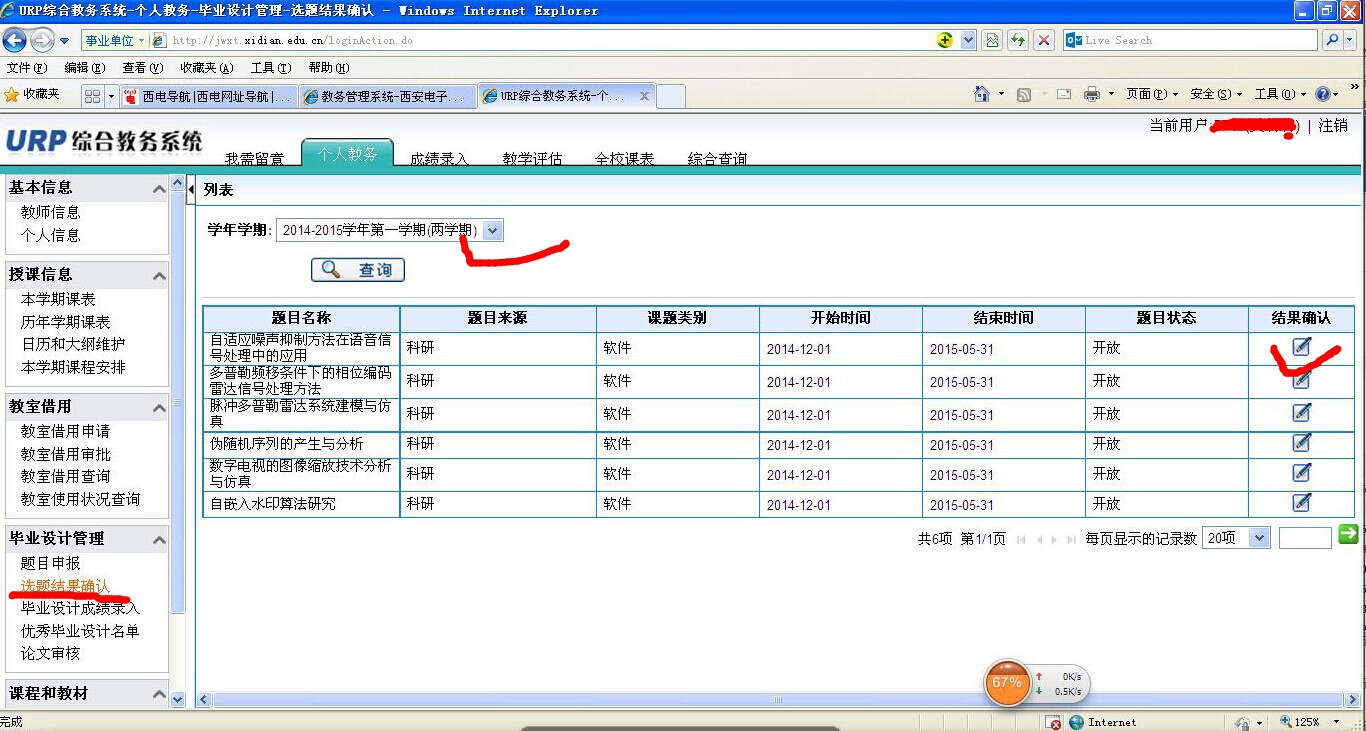Open the records-per-page 20项 dropdown
The width and height of the screenshot is (1366, 731).
pyautogui.click(x=1259, y=538)
